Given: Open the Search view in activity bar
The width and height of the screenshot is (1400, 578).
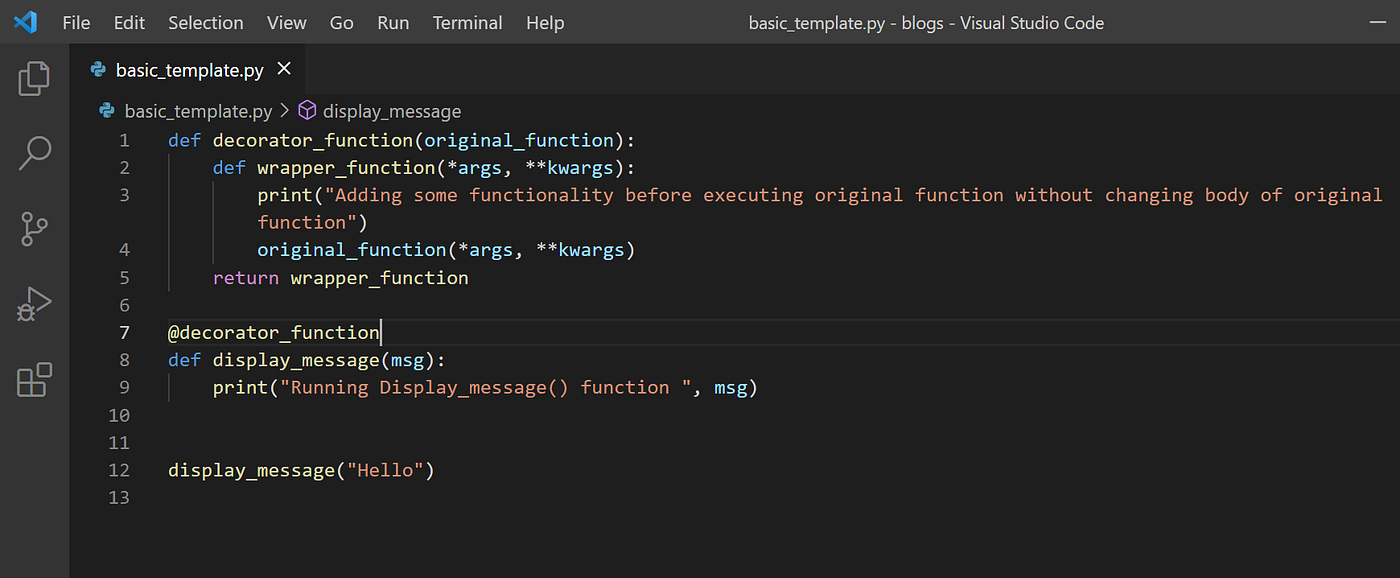Looking at the screenshot, I should click(34, 153).
